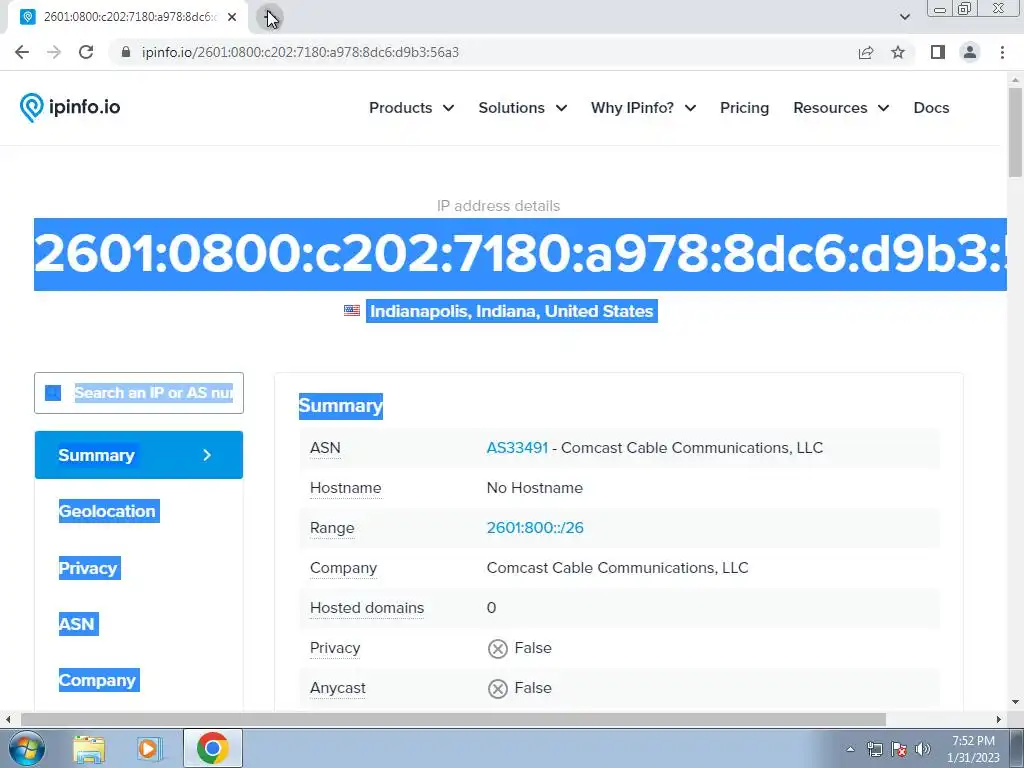Open the browser side panel icon
This screenshot has height=768, width=1024.
tap(938, 52)
